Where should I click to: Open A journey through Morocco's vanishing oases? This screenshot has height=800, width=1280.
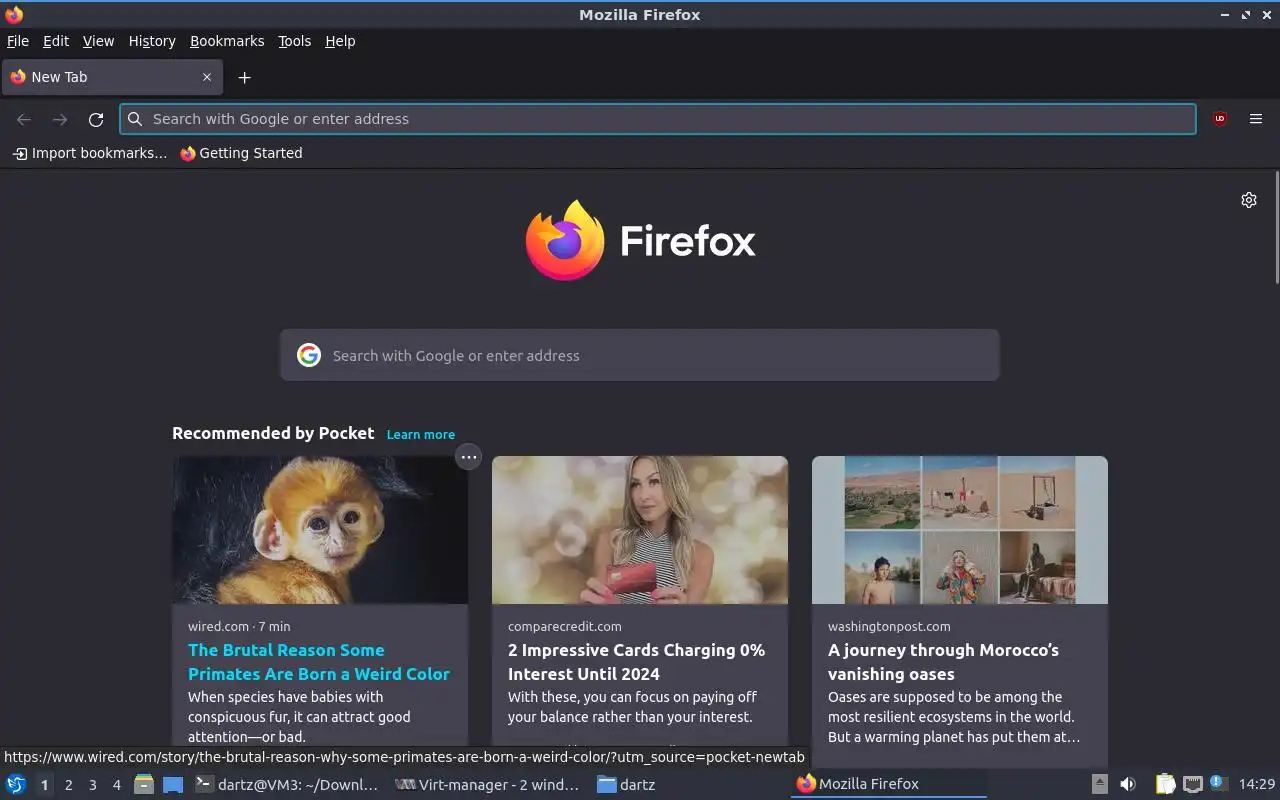pyautogui.click(x=943, y=662)
